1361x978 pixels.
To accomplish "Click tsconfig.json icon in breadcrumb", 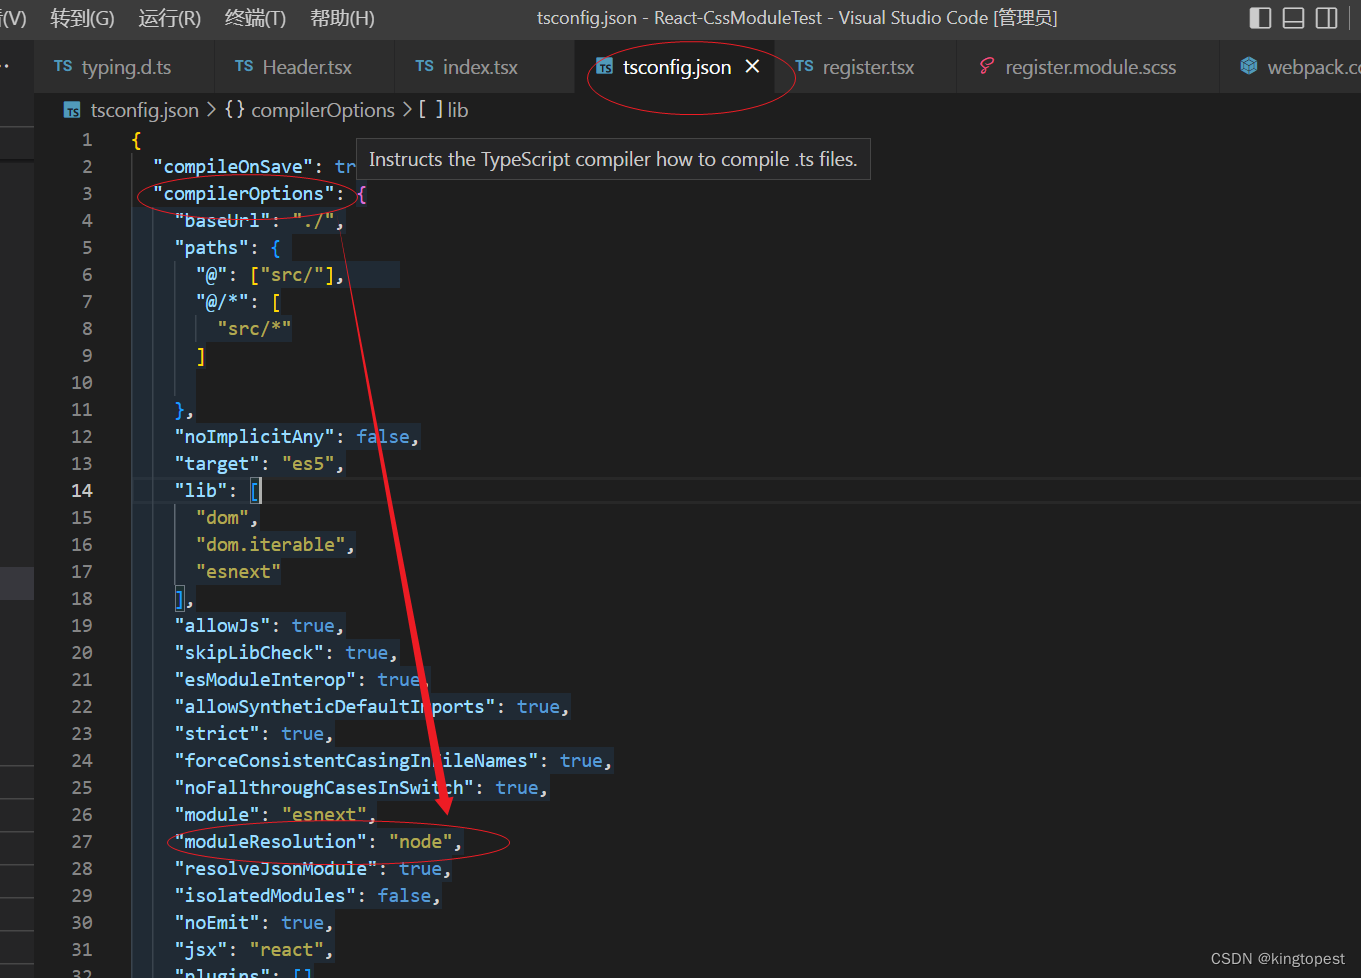I will 72,110.
